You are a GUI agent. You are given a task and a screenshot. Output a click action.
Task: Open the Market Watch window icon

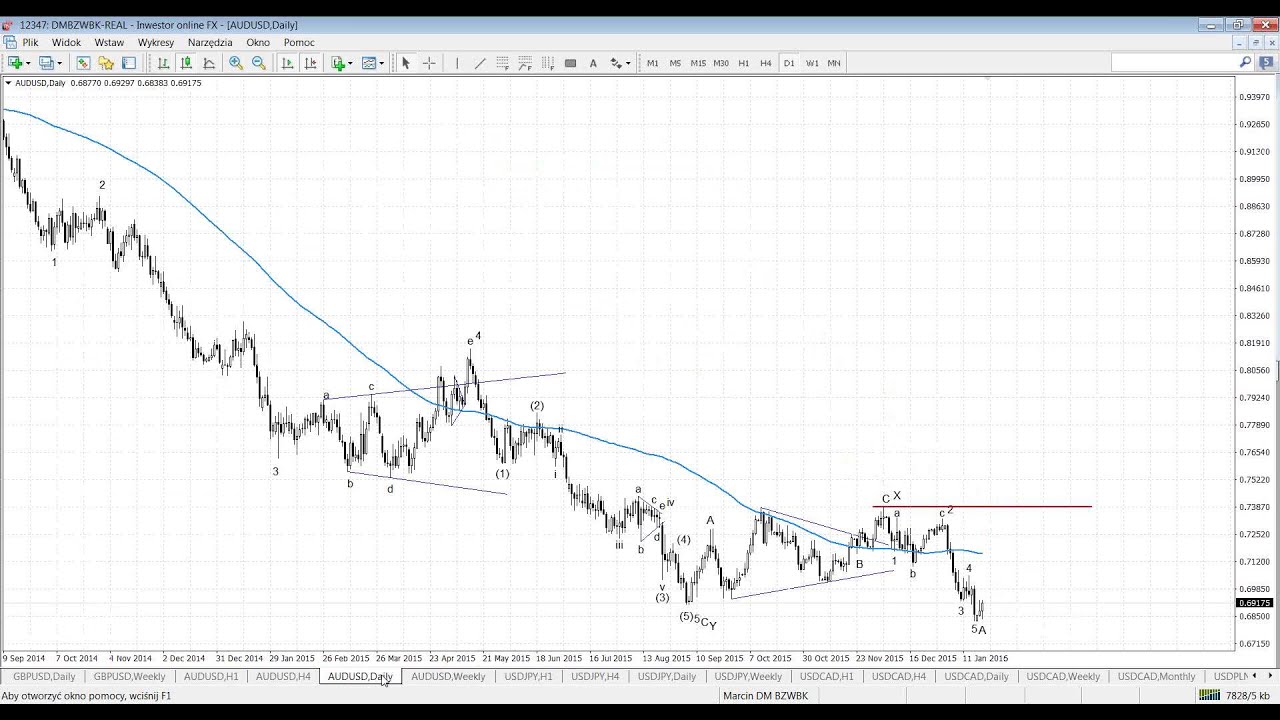83,63
